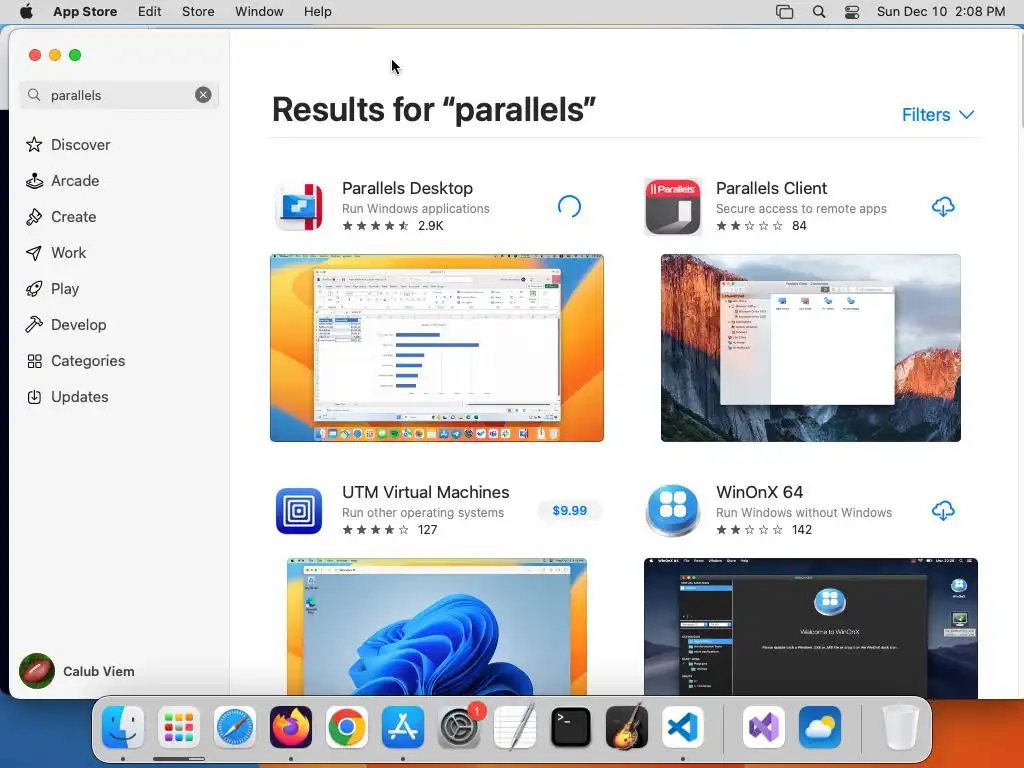Screen dimensions: 1024x768
Task: Open Spotlight search in menu bar
Action: tap(819, 12)
